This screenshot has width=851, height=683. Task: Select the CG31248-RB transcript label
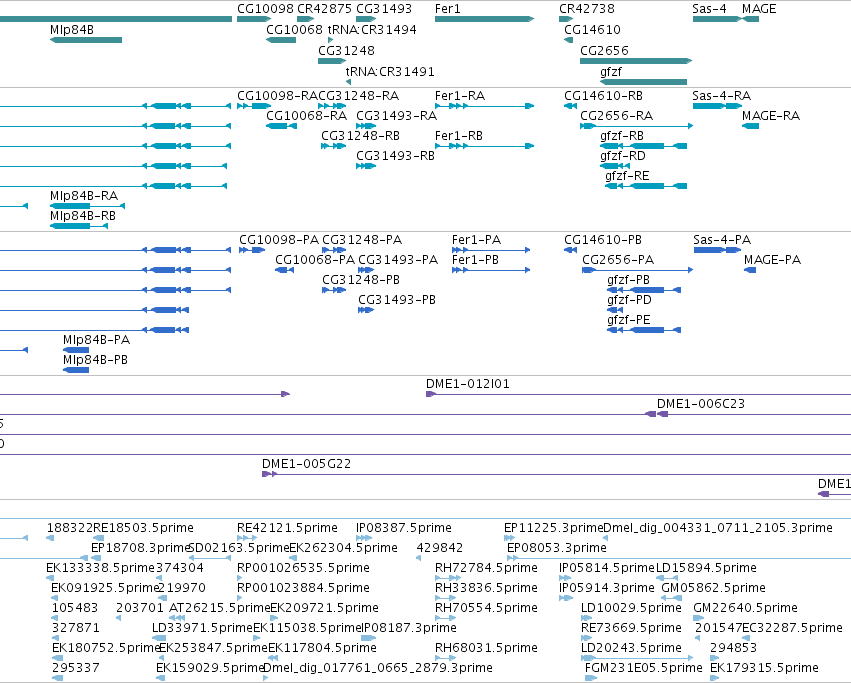[360, 136]
